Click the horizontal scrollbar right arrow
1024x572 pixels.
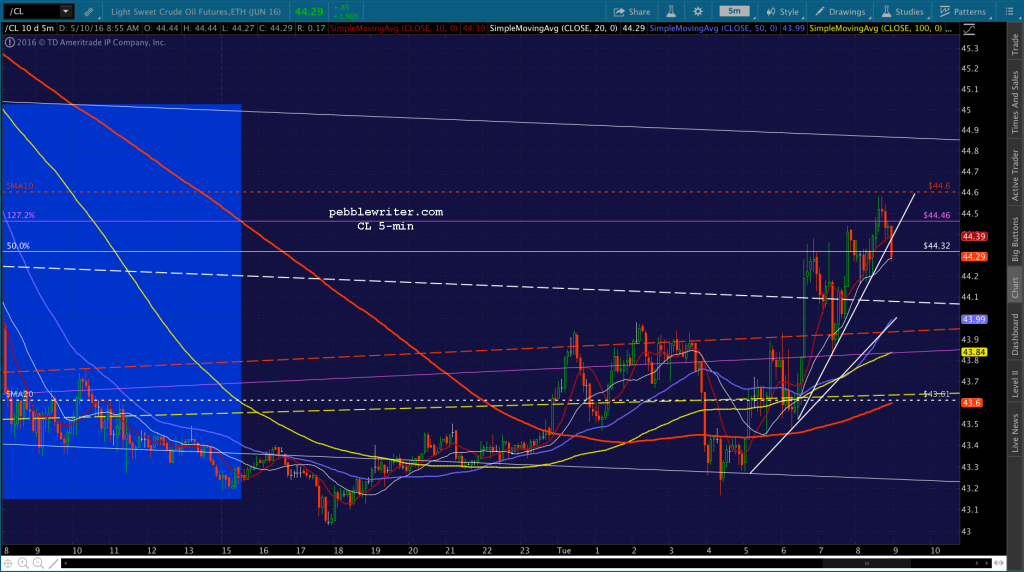987,563
